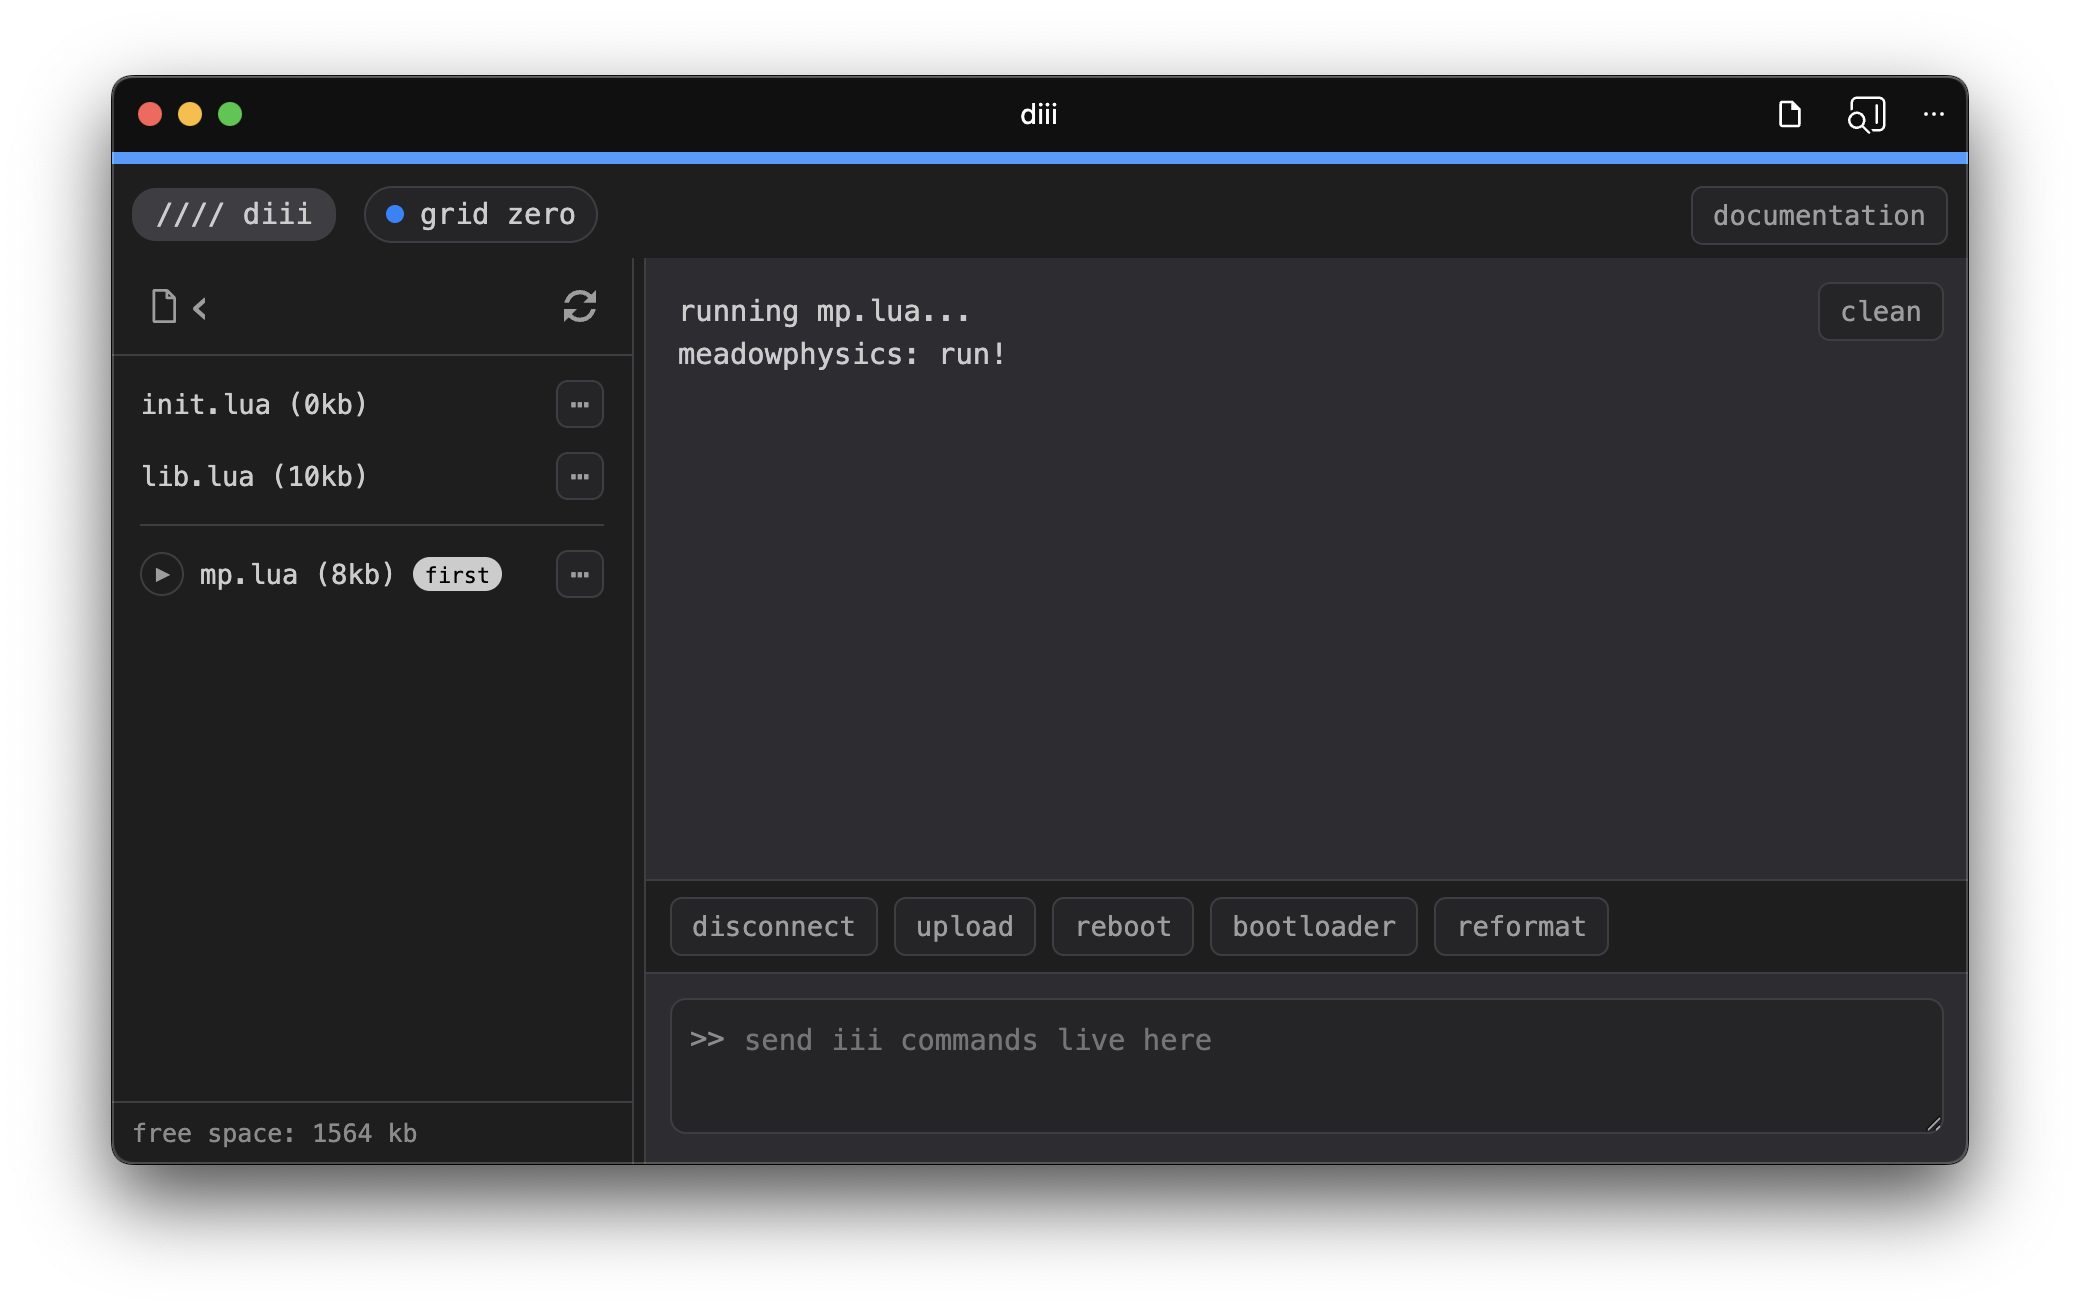
Task: Open the three-dot menu in title bar
Action: 1934,114
